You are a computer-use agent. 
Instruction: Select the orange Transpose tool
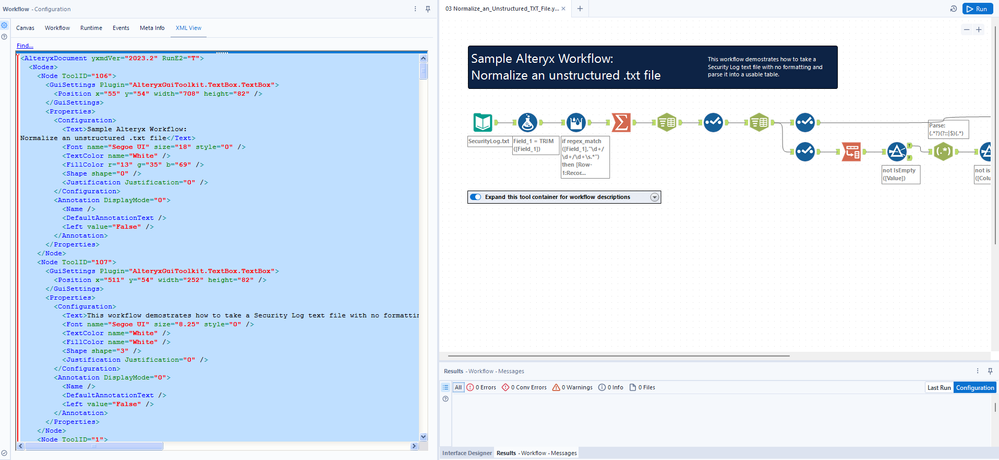click(x=851, y=152)
